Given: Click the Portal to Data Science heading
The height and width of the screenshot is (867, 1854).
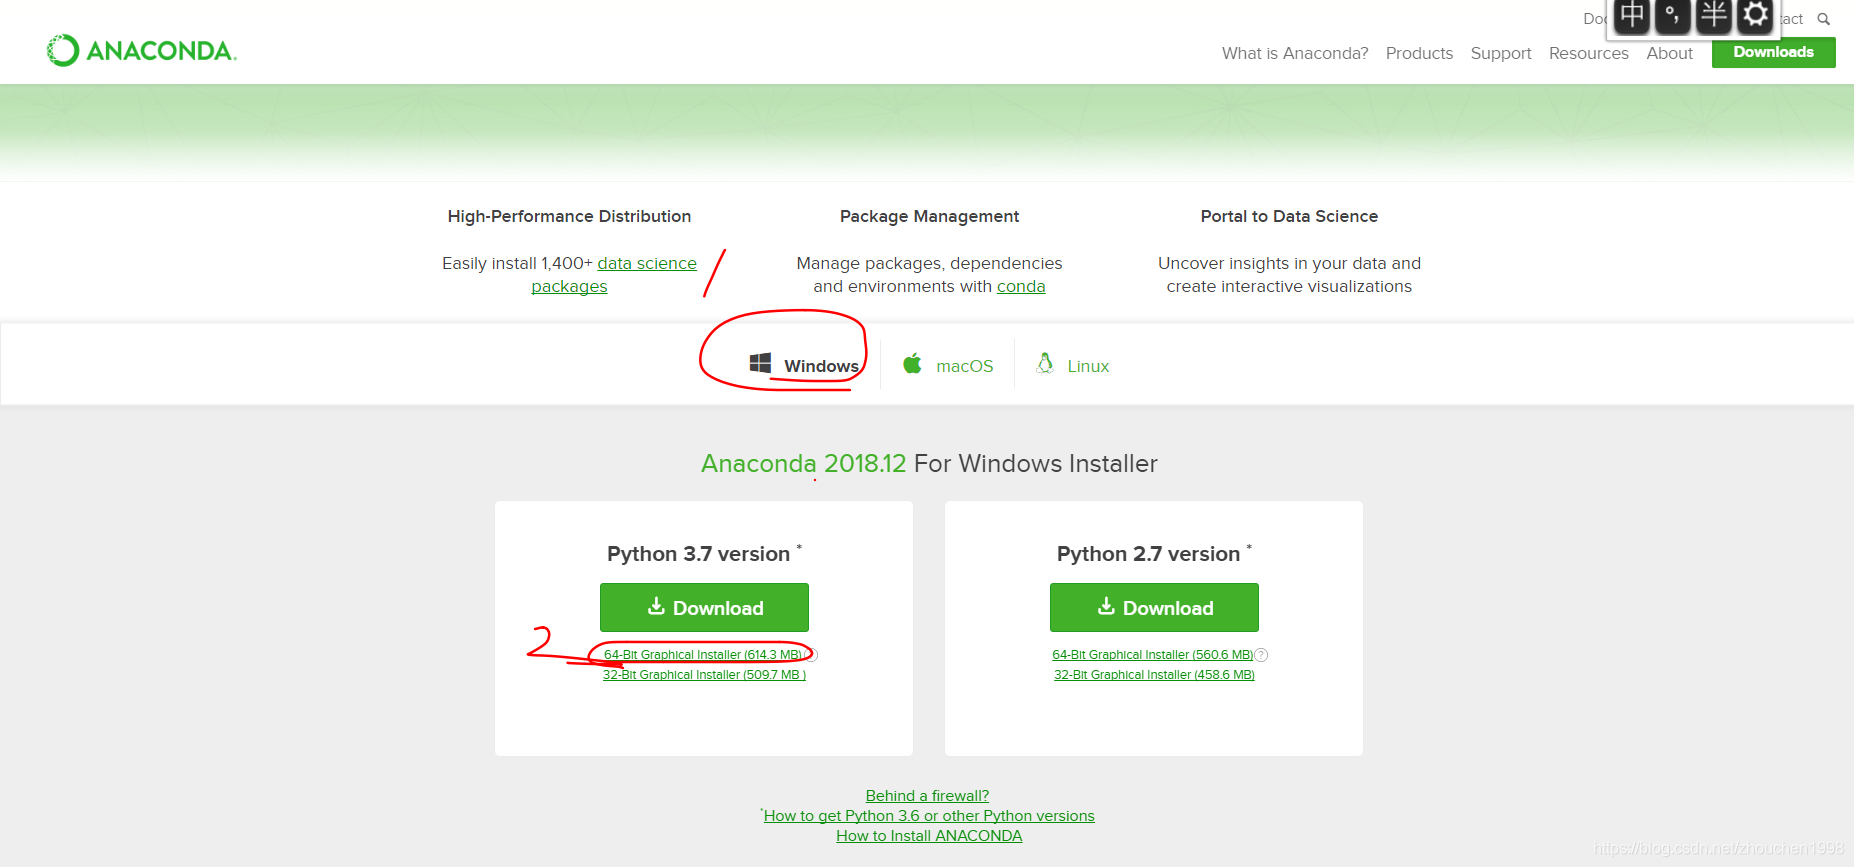Looking at the screenshot, I should (x=1289, y=216).
